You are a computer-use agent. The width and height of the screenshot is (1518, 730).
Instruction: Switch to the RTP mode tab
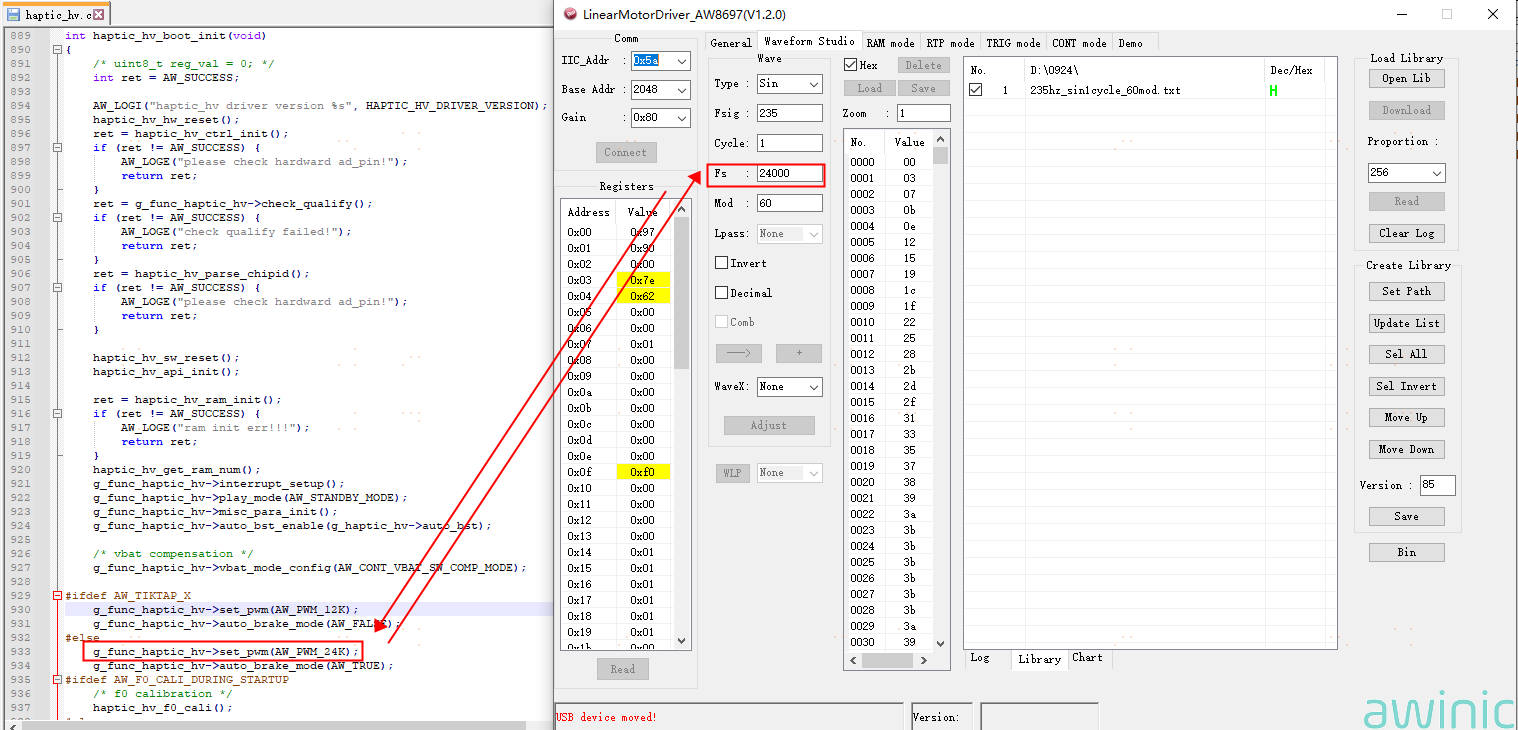950,43
